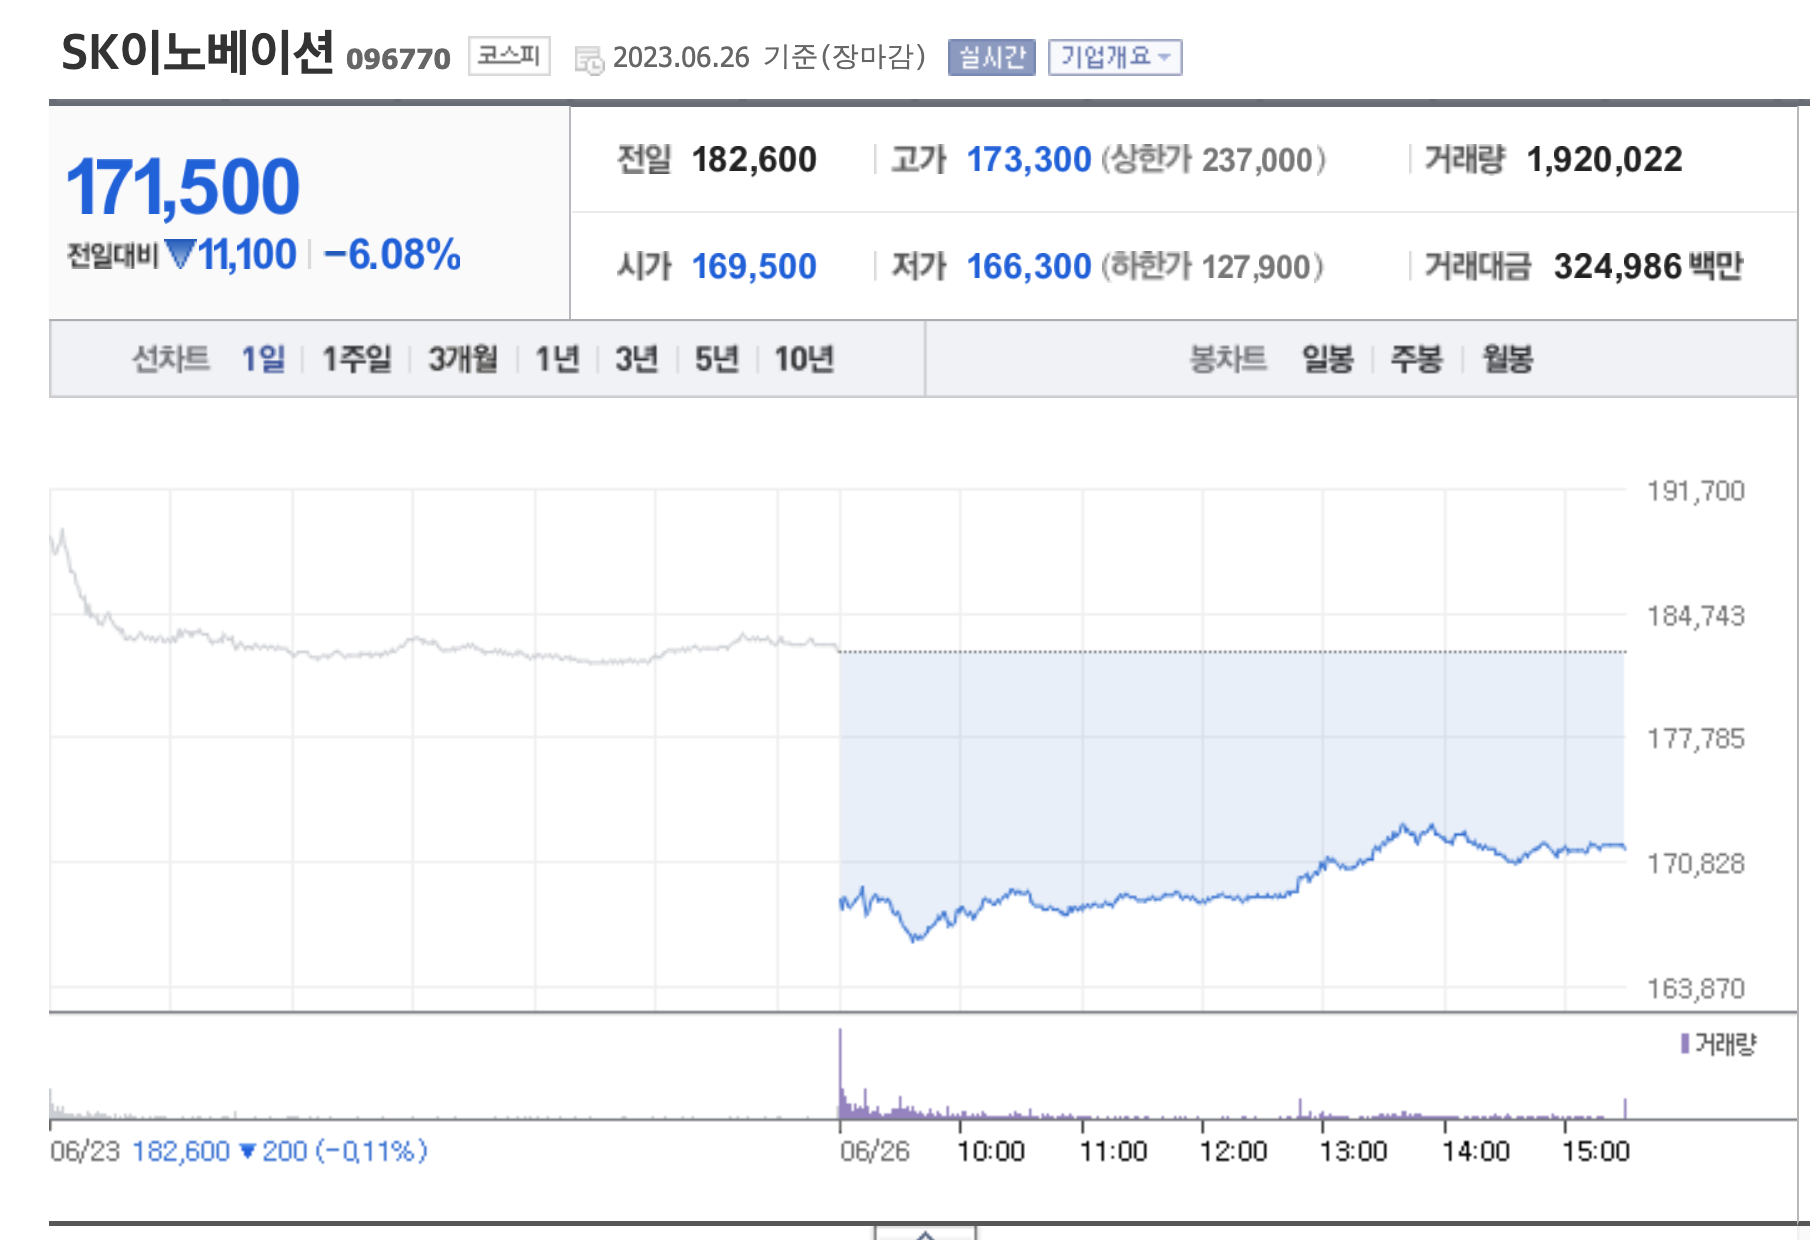Open the 기업개요 dropdown
The height and width of the screenshot is (1240, 1810).
[x=1115, y=57]
